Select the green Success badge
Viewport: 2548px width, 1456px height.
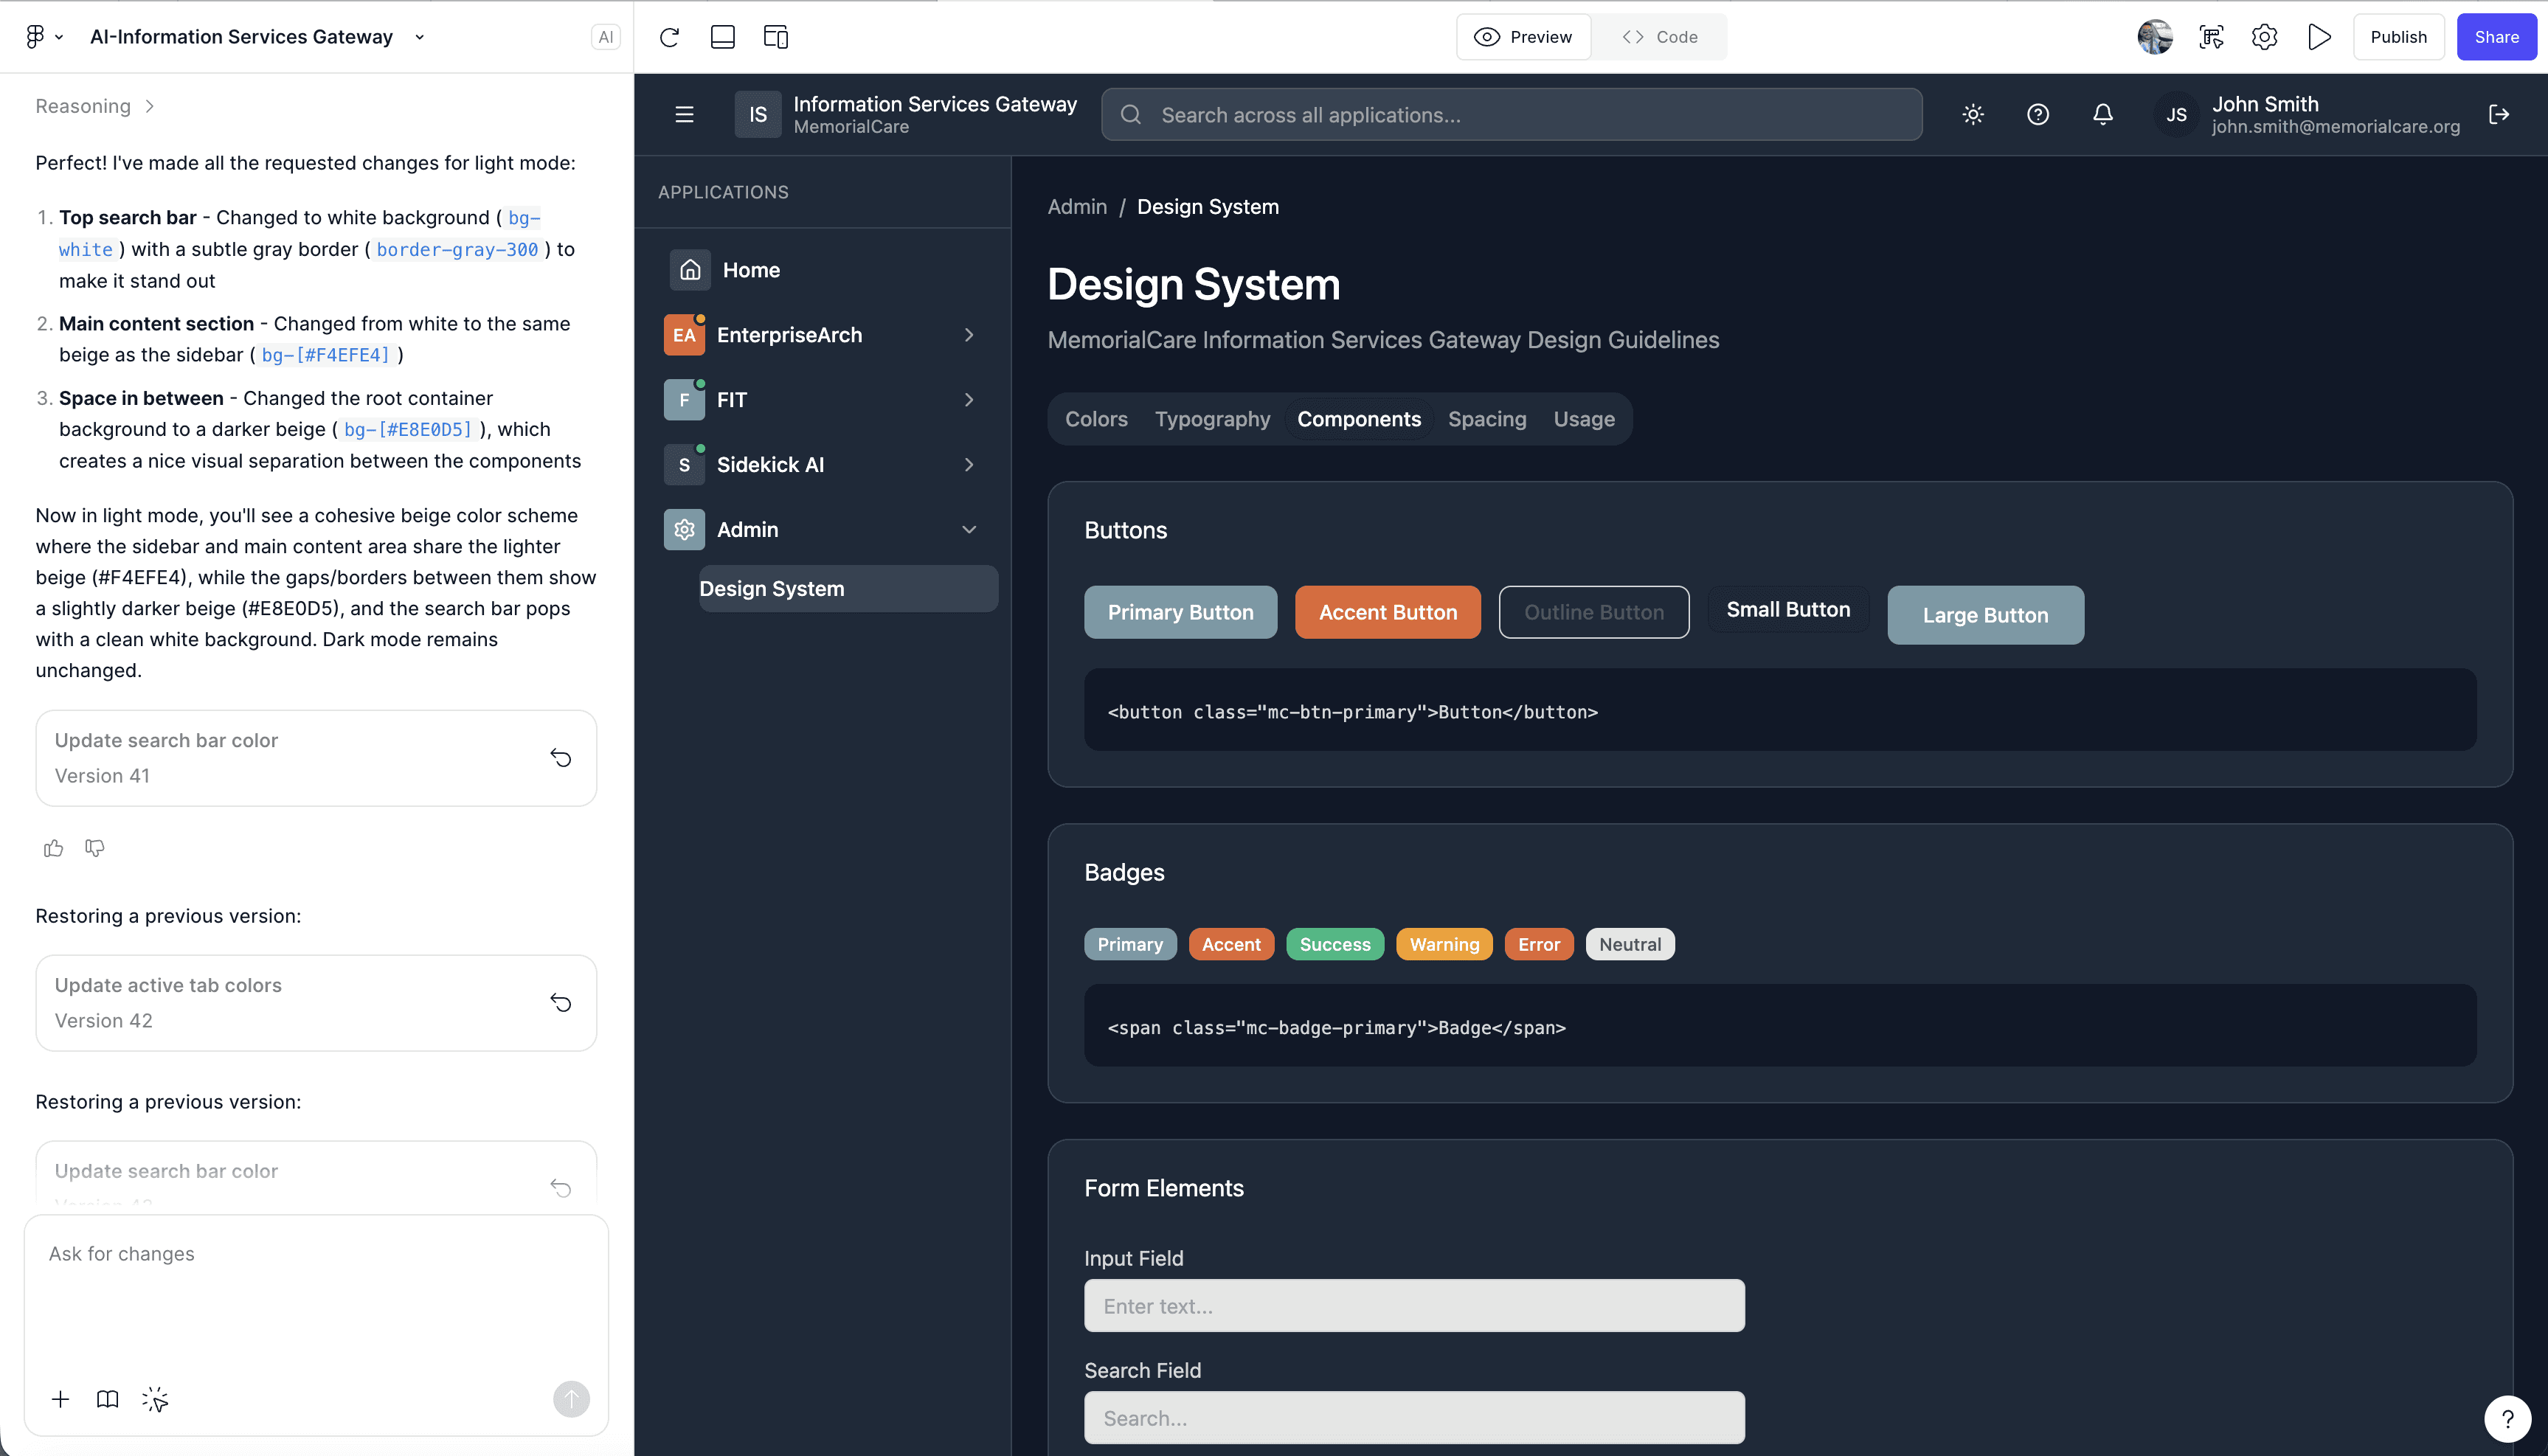1335,944
